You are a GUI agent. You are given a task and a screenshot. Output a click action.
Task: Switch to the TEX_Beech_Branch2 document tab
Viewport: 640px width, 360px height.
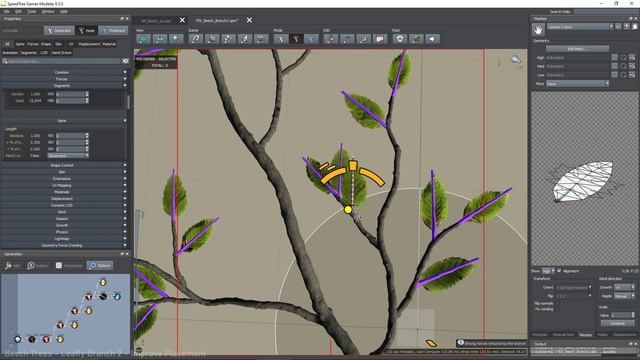coord(216,20)
